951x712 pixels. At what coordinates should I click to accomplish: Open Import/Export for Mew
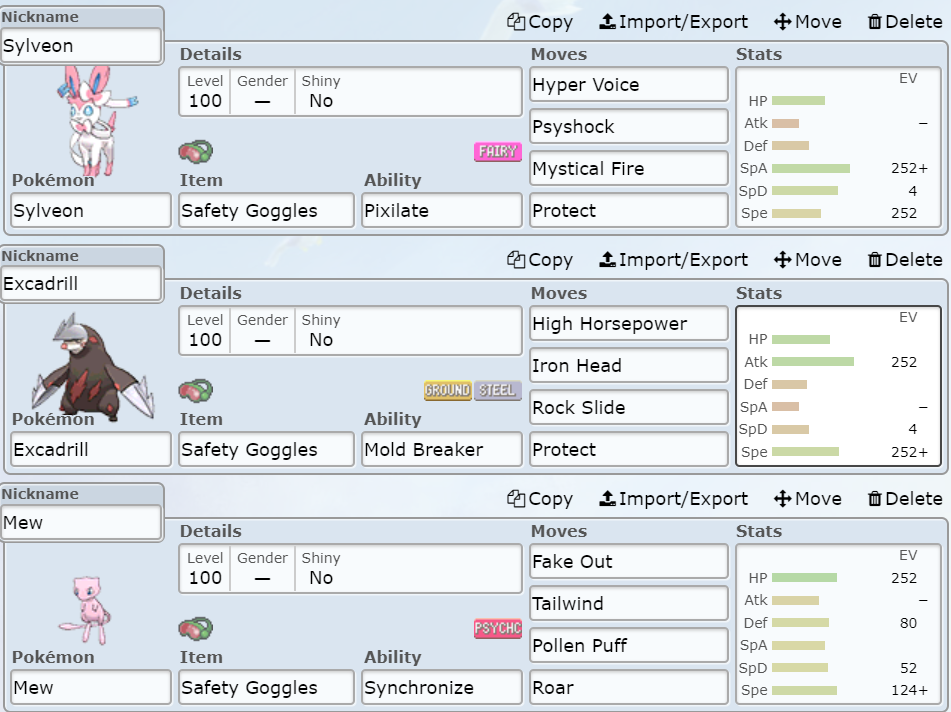(x=673, y=499)
